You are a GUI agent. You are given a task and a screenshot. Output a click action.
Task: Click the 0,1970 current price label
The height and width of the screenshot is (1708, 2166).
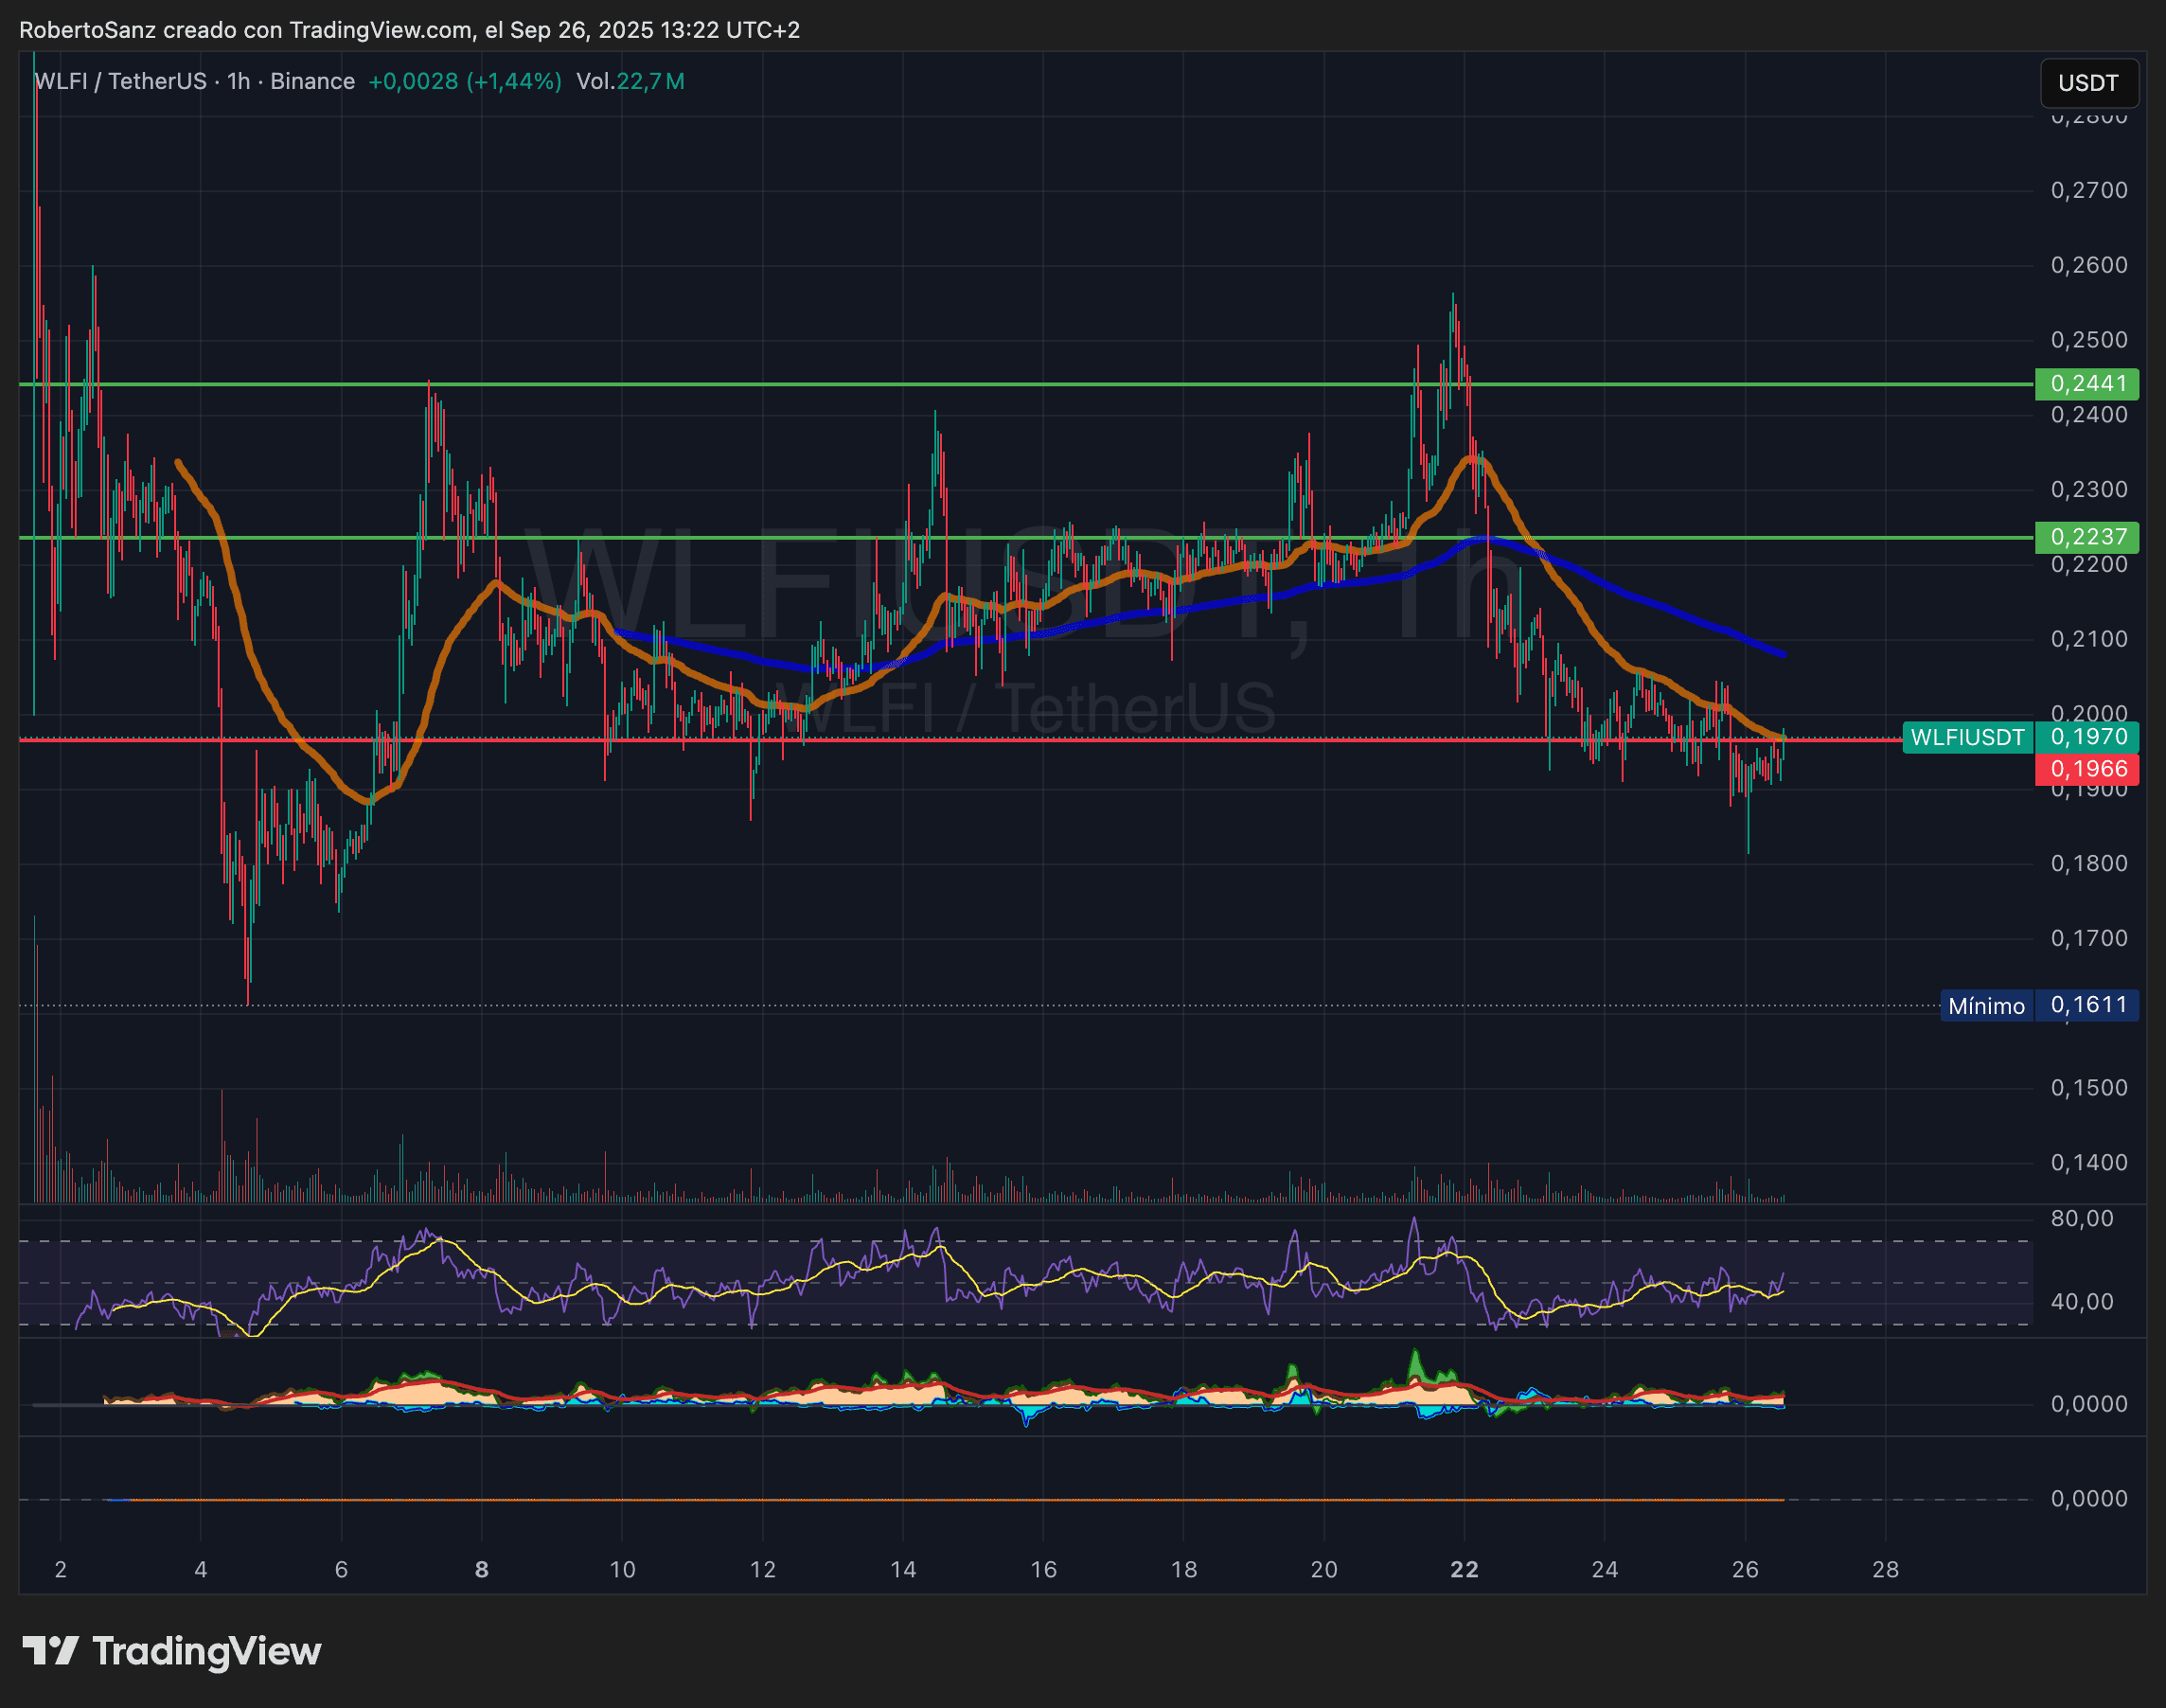click(x=2087, y=737)
